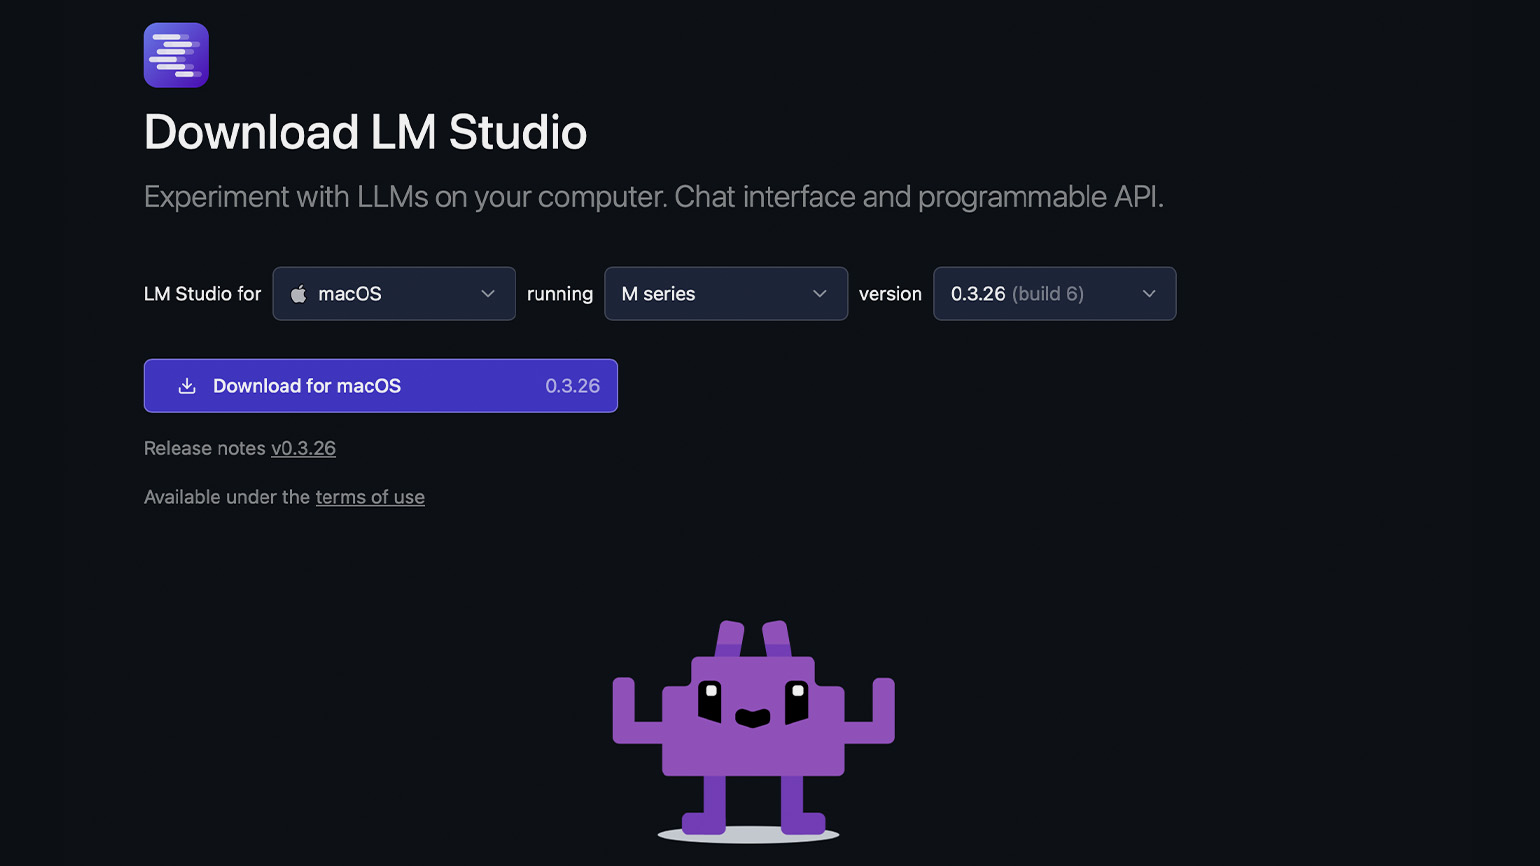Click the 'running' label between the dropdowns
Viewport: 1540px width, 866px height.
[560, 294]
